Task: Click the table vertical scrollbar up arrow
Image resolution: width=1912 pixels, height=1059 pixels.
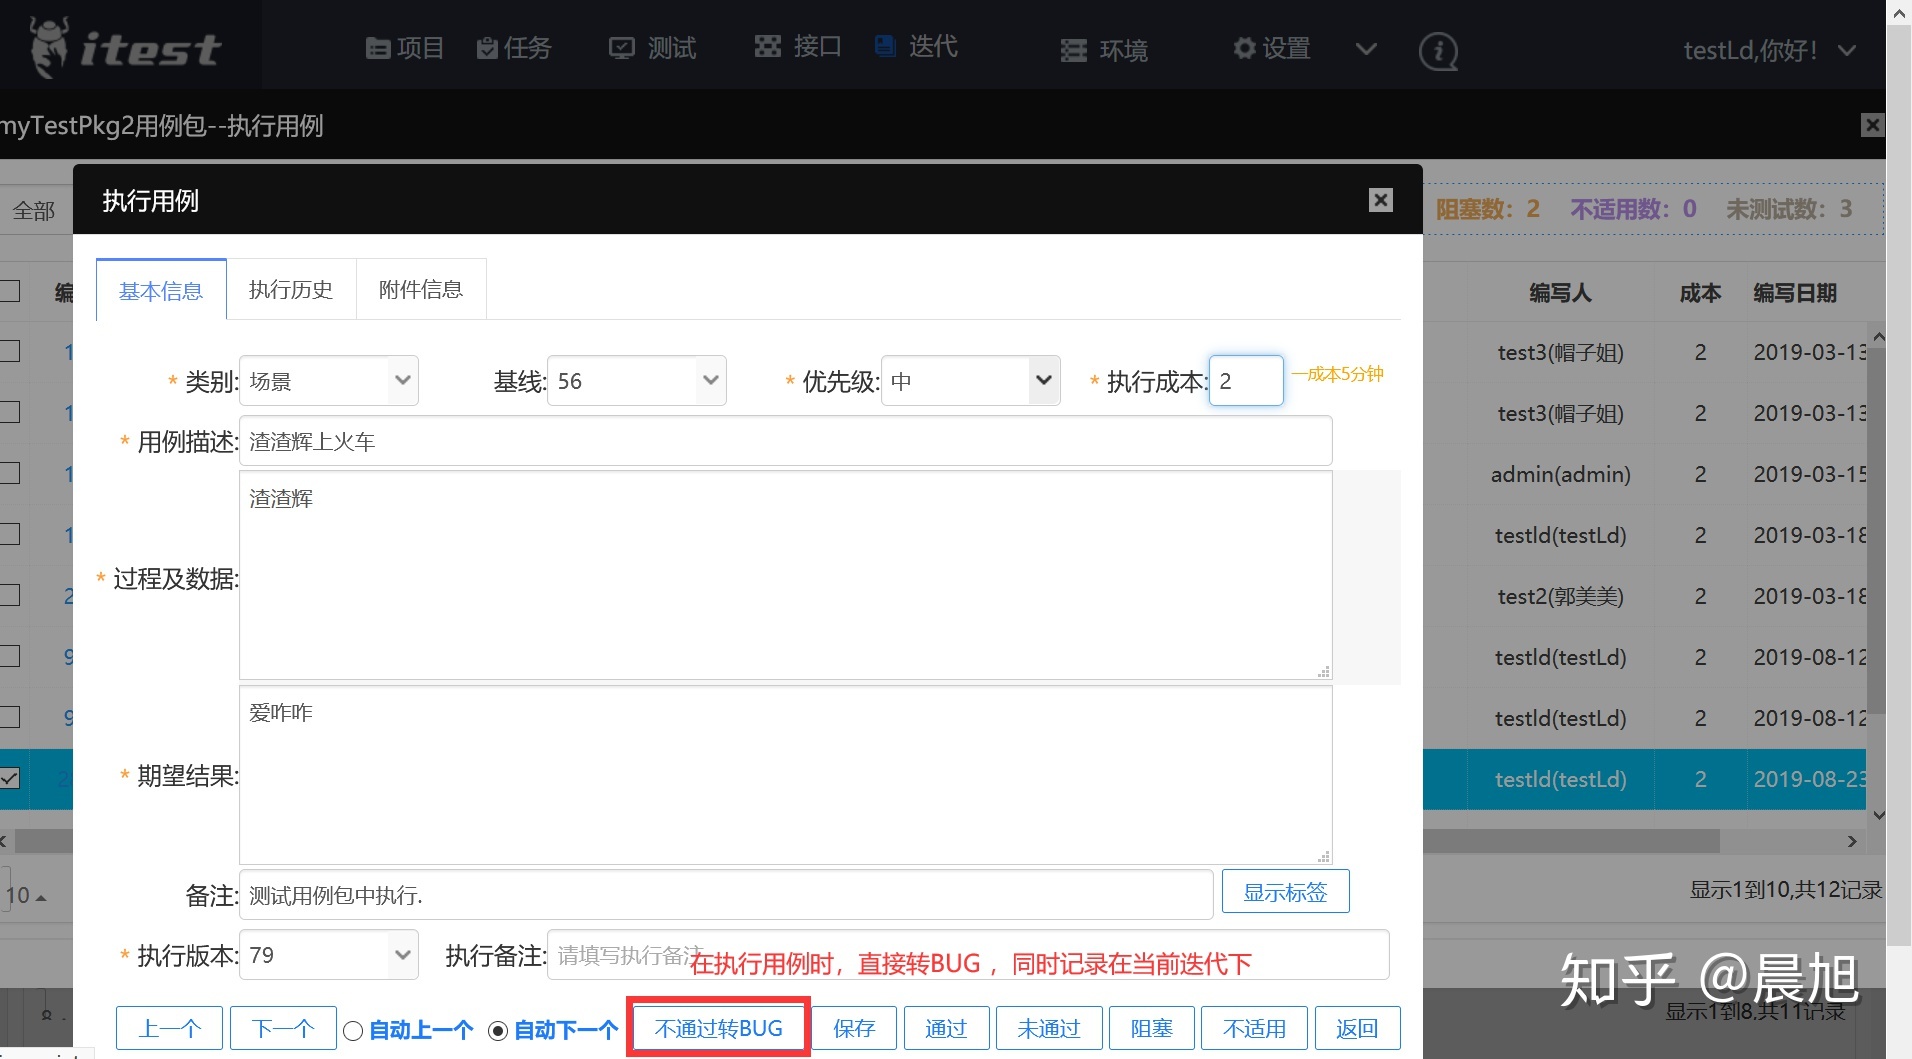Action: pyautogui.click(x=1877, y=337)
